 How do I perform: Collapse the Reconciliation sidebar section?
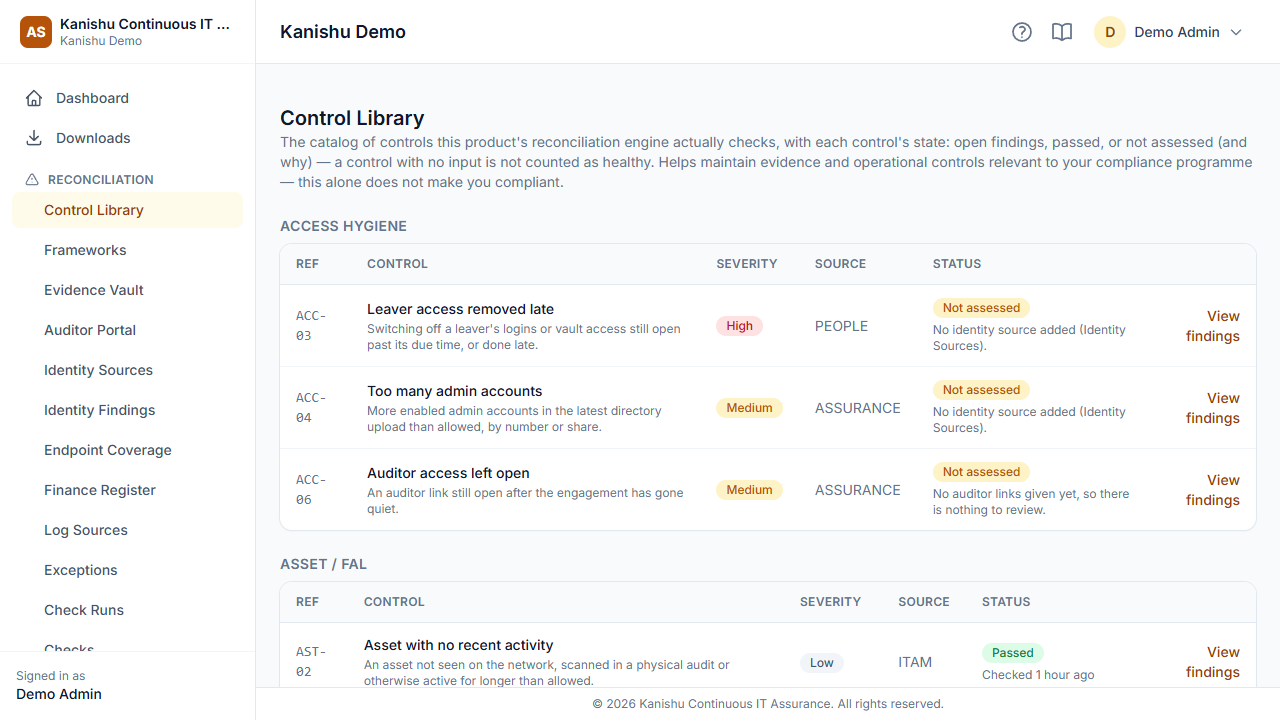point(100,180)
